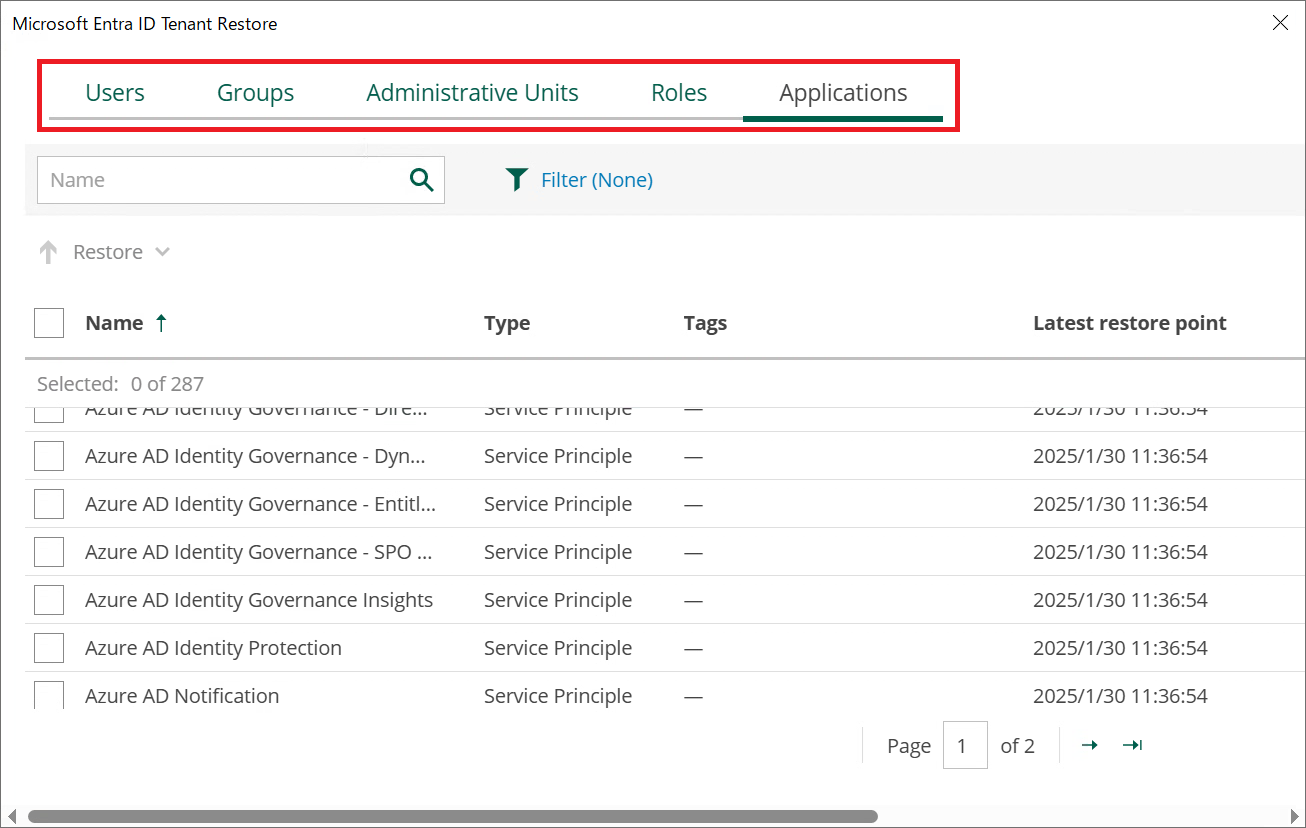Click restore date in Identity Protection row
This screenshot has height=828, width=1306.
click(1120, 648)
